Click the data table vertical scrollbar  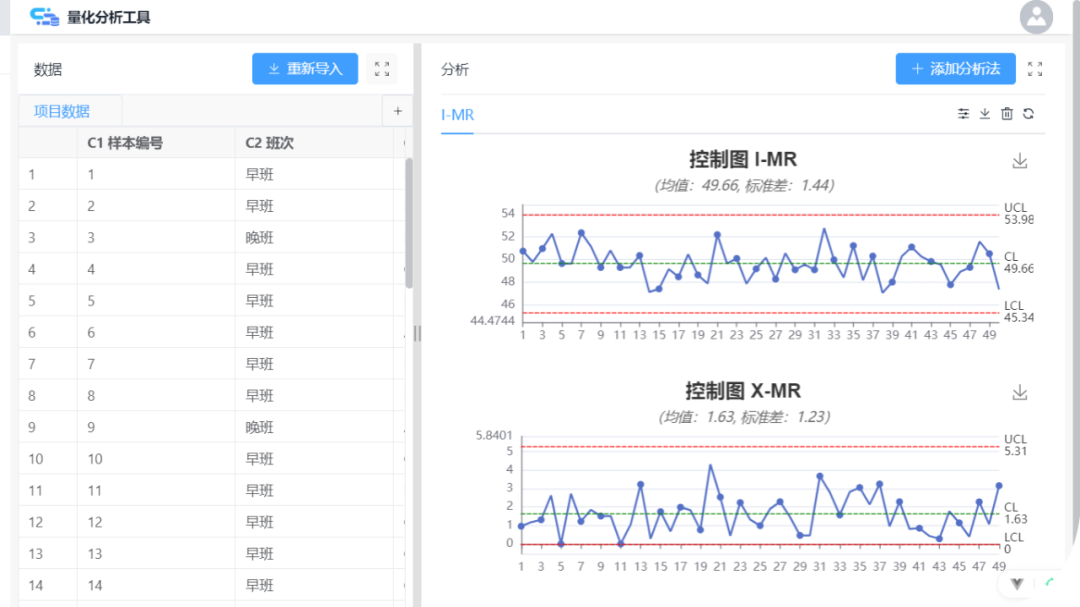coord(408,223)
